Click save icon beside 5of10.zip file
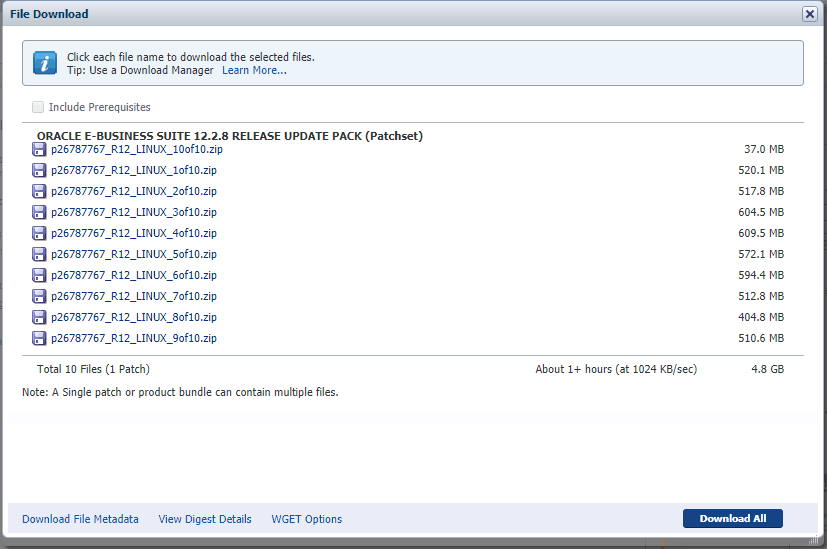This screenshot has height=549, width=827. pyautogui.click(x=39, y=254)
